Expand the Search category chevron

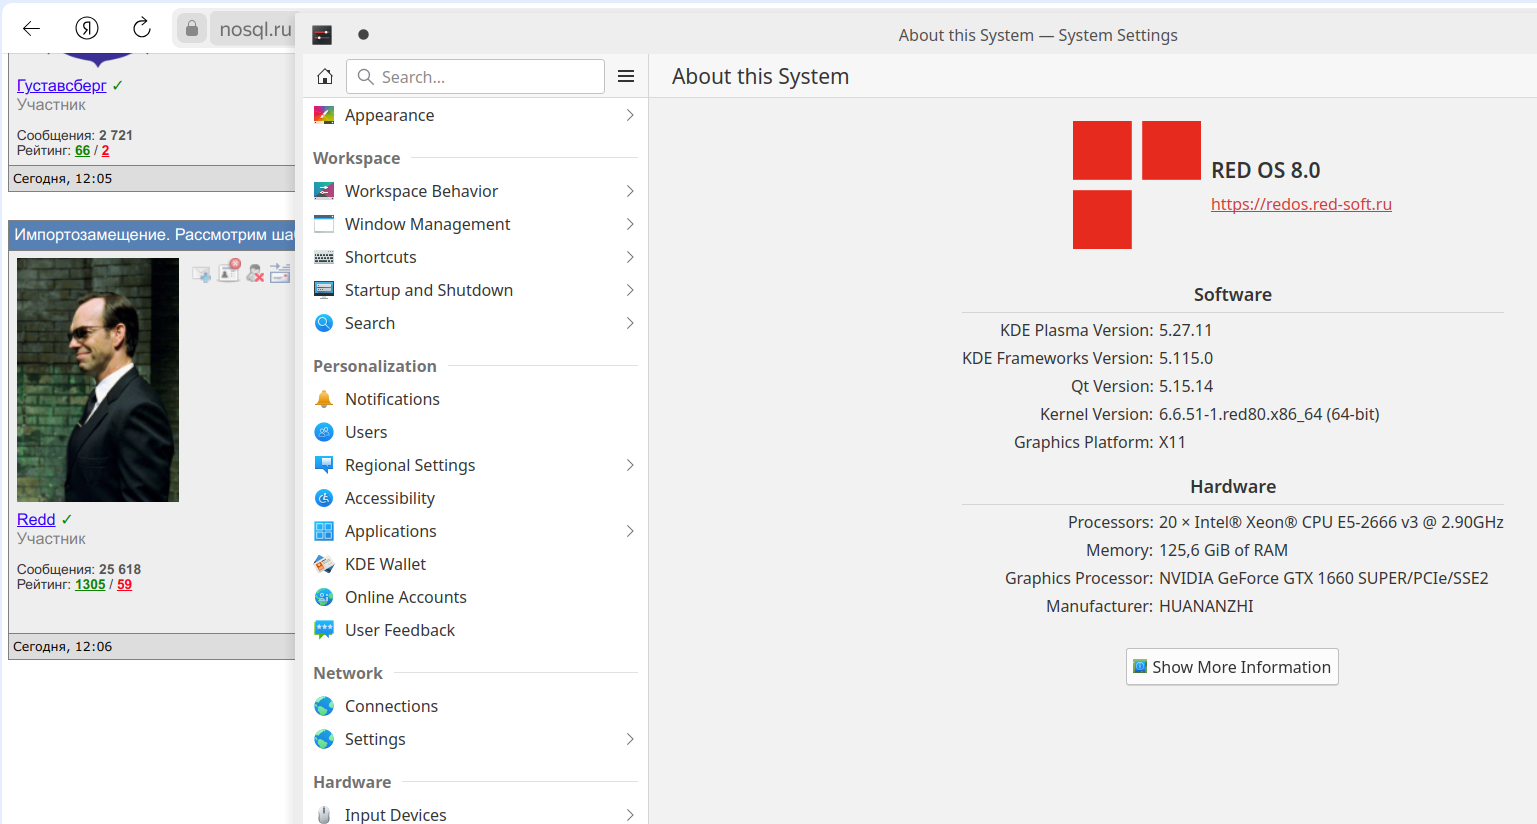click(630, 323)
